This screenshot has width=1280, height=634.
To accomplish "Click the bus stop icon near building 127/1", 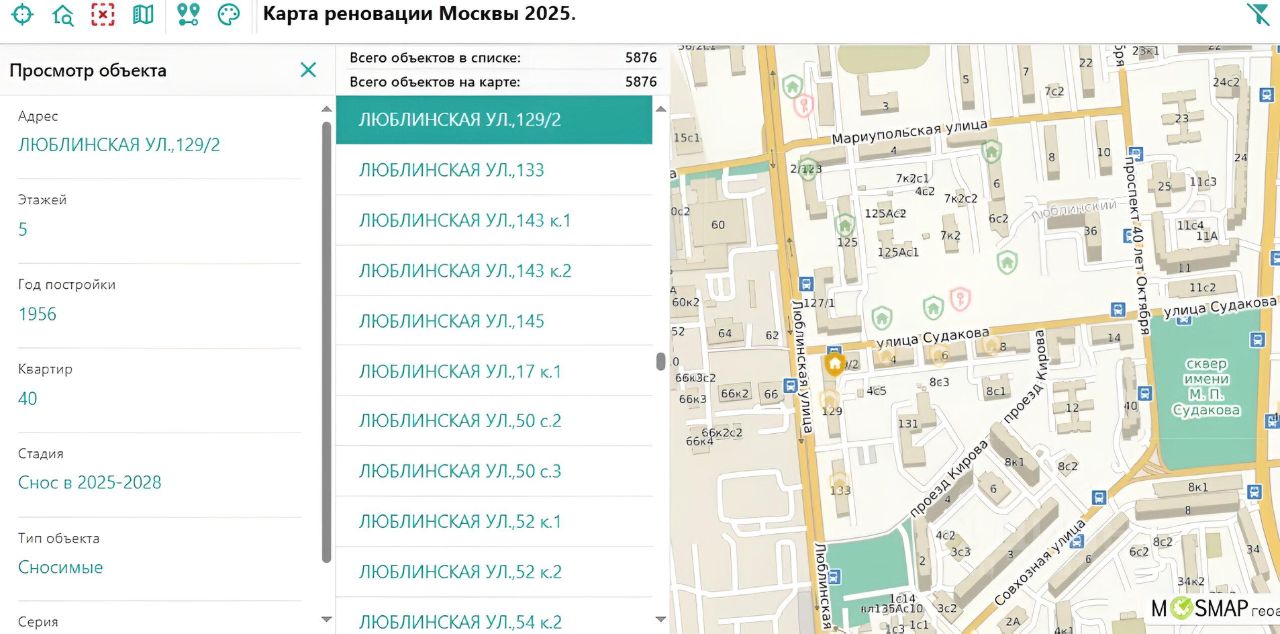I will pyautogui.click(x=806, y=285).
